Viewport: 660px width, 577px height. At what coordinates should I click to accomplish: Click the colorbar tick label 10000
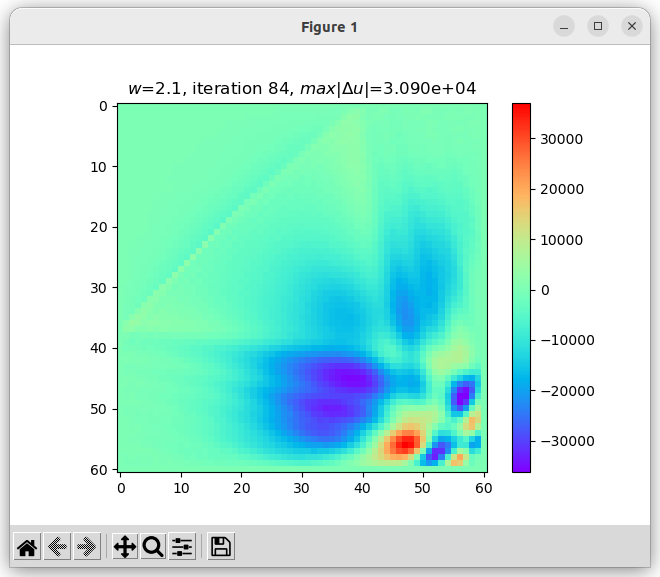coord(562,240)
